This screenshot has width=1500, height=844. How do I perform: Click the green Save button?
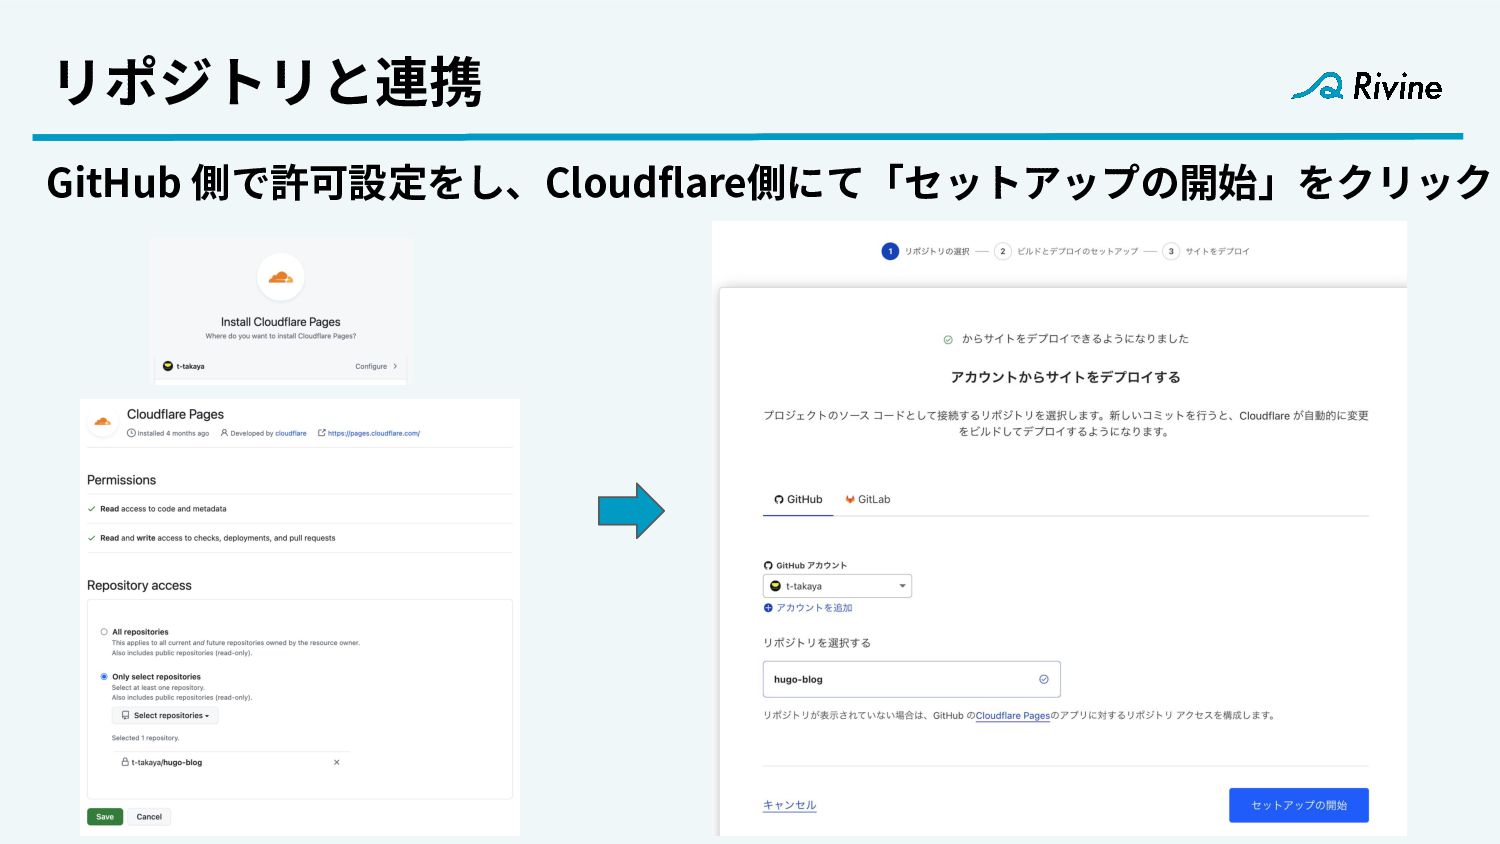[105, 817]
